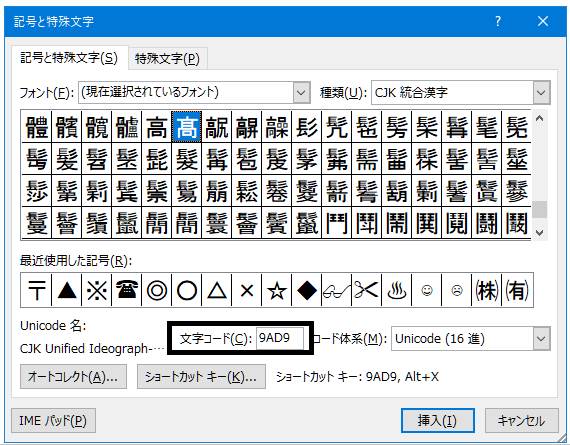
Task: Pick the postal mark 〒 symbol
Action: click(x=37, y=290)
